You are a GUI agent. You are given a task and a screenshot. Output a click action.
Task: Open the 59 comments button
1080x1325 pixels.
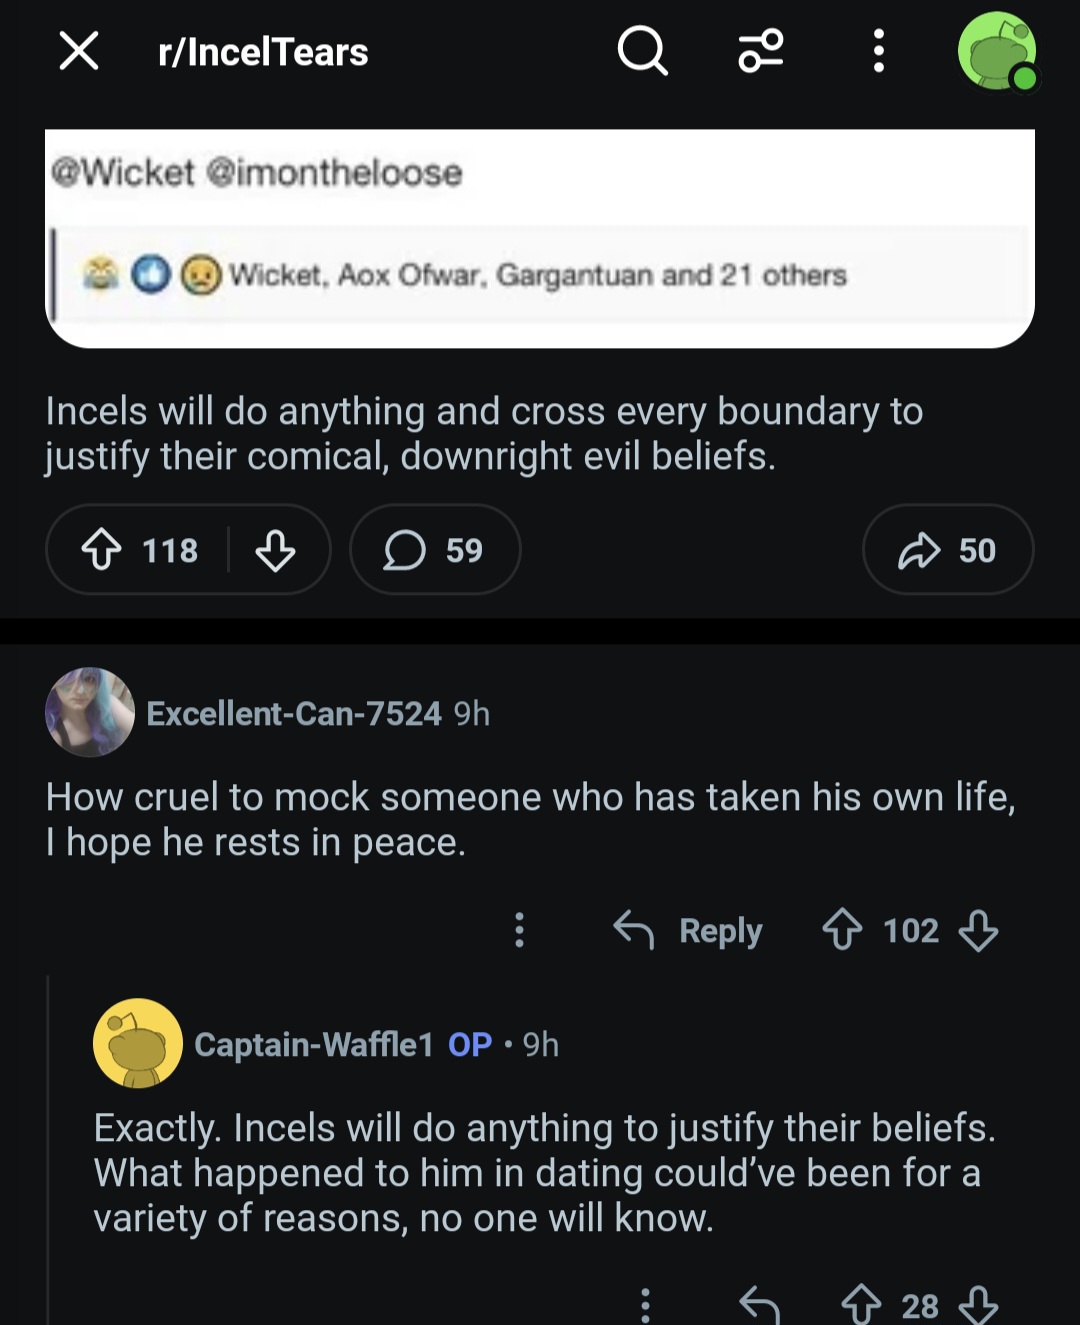435,550
